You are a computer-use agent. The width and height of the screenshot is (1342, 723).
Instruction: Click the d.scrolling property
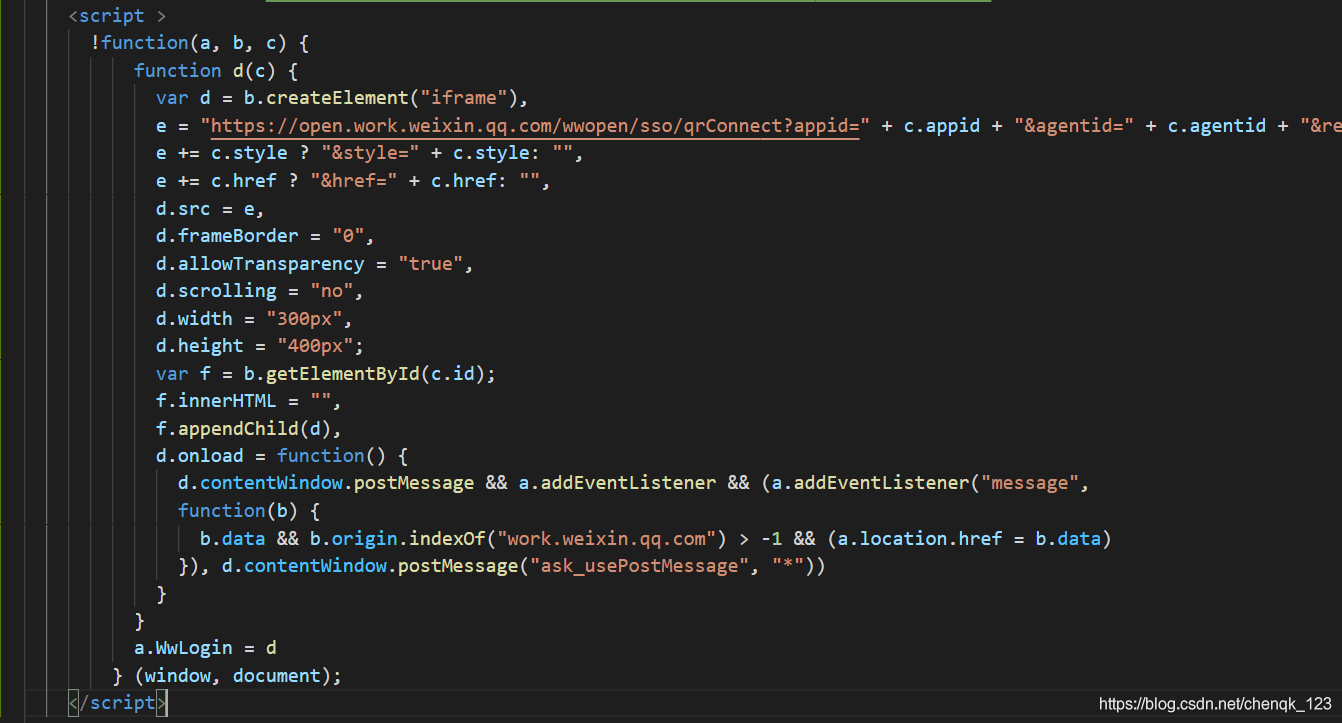click(x=216, y=291)
